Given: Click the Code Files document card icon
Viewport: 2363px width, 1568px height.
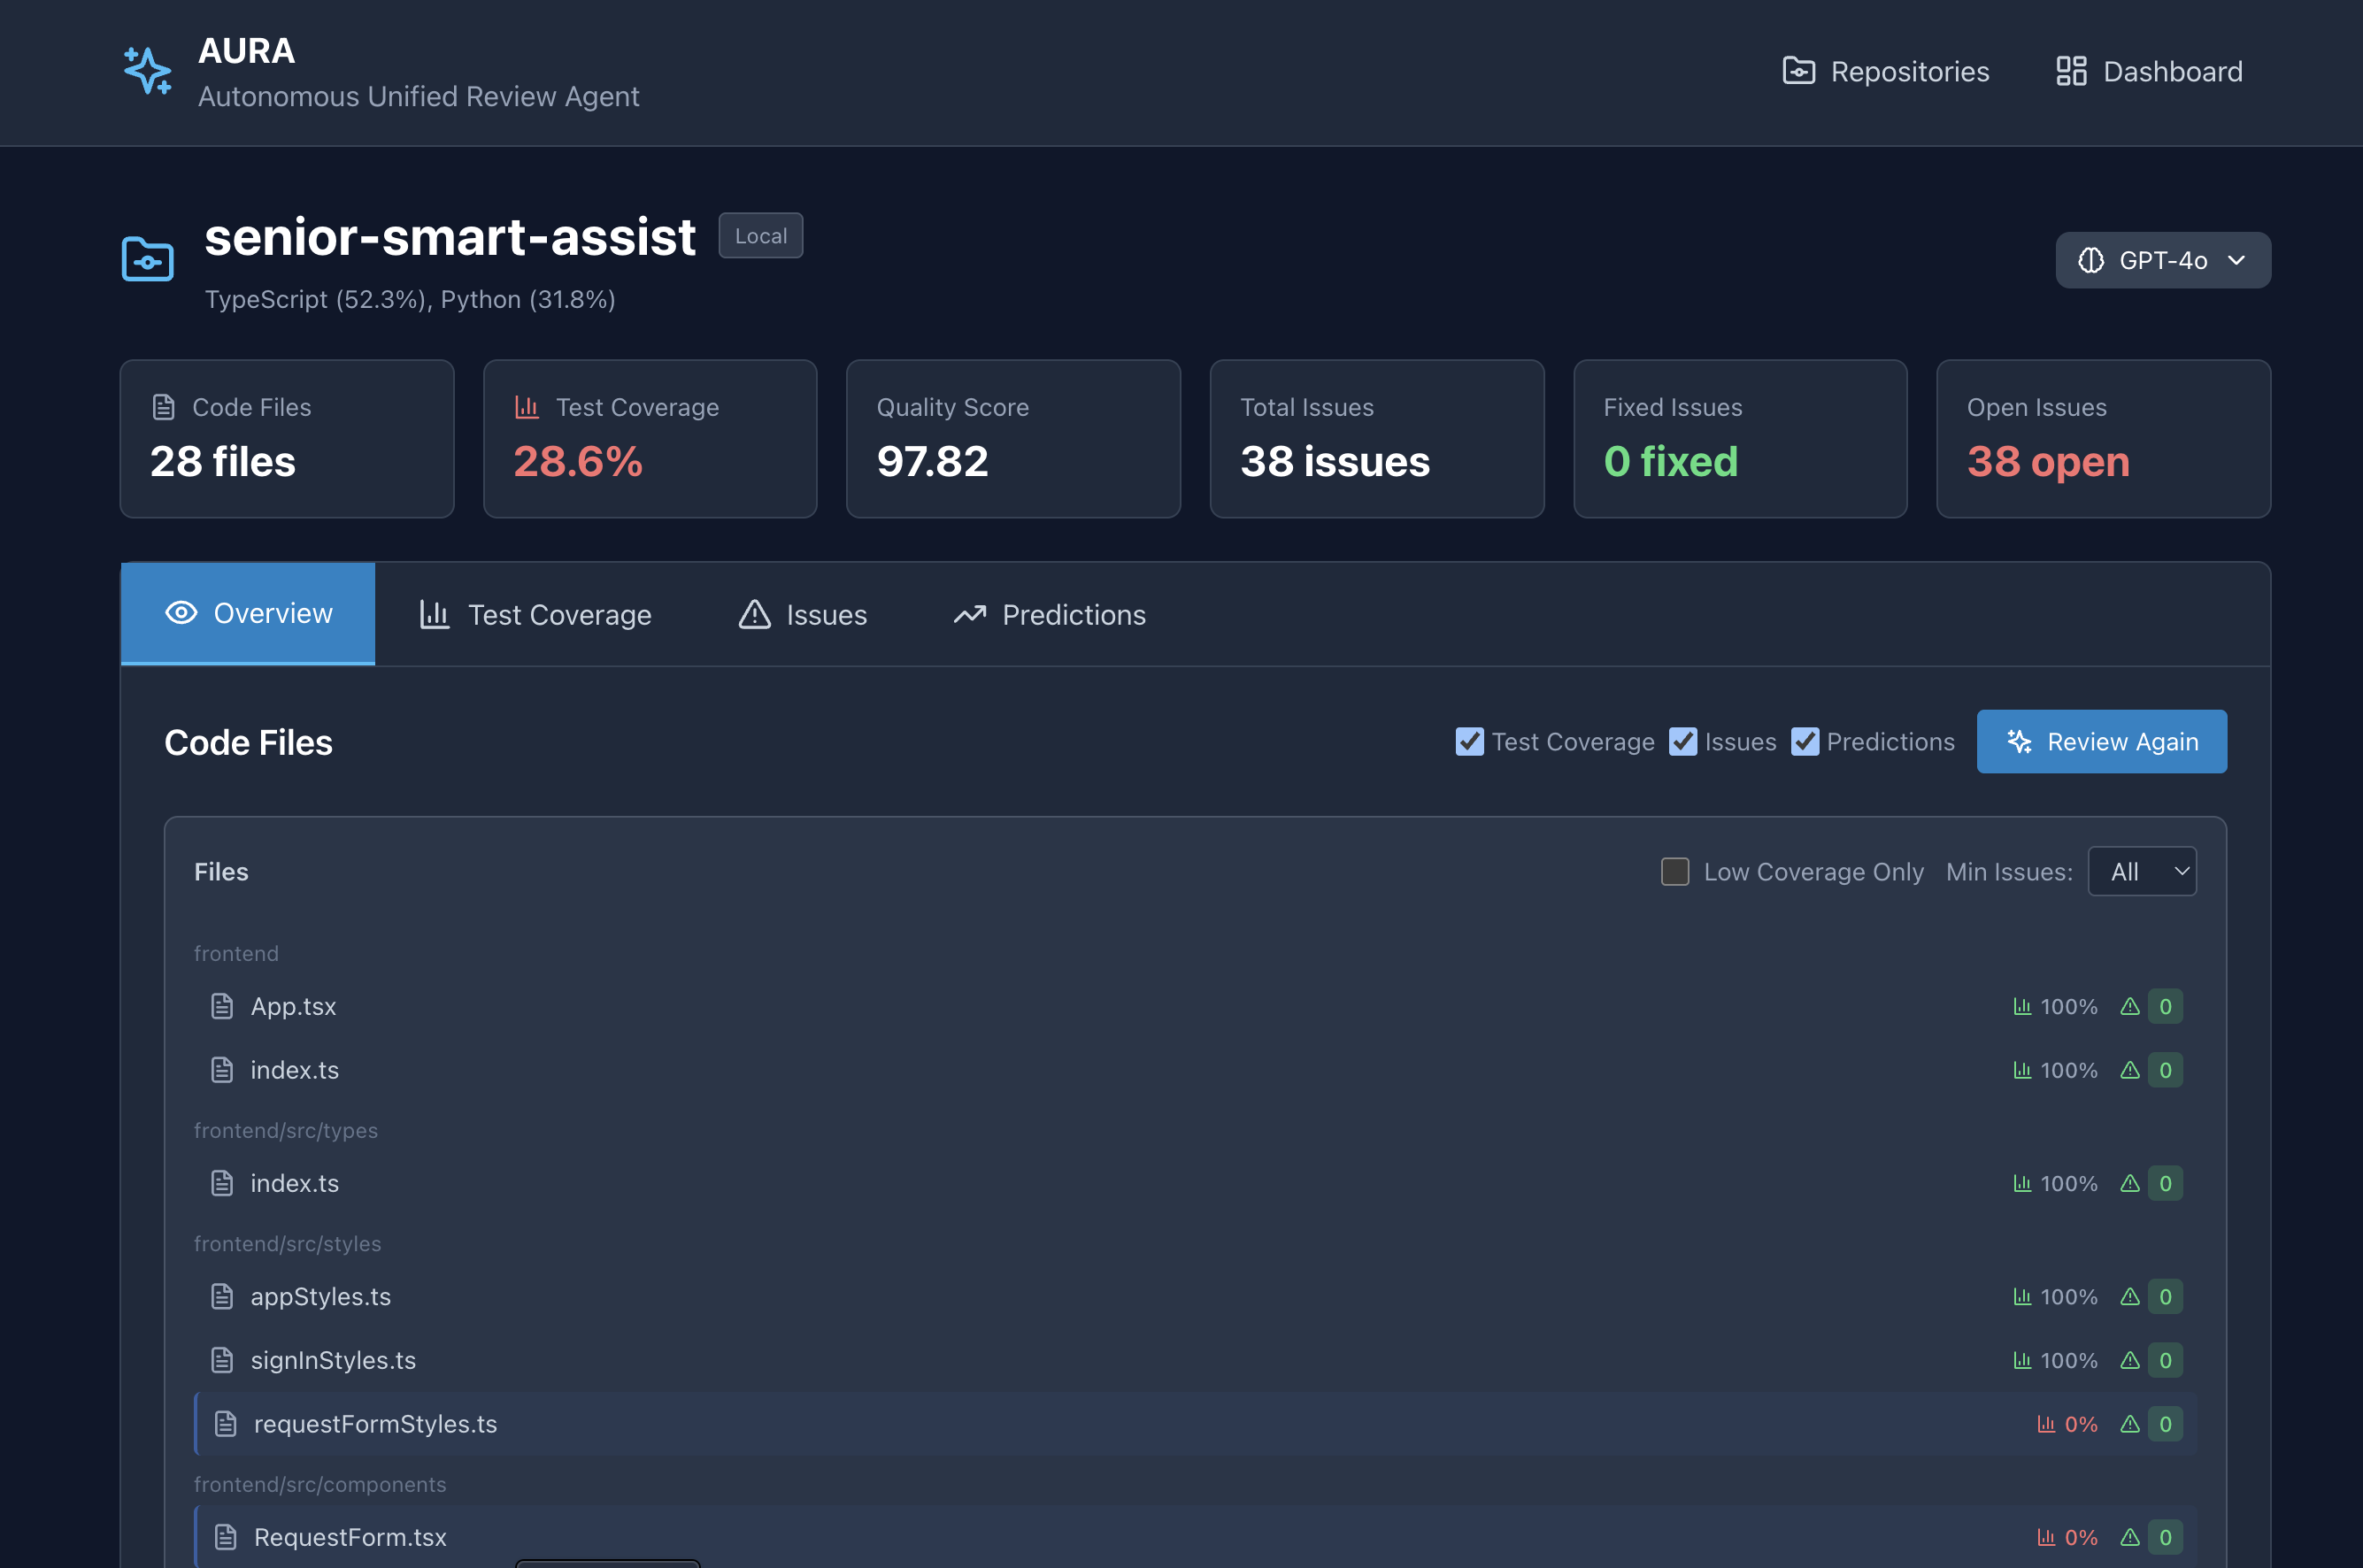Looking at the screenshot, I should point(163,407).
